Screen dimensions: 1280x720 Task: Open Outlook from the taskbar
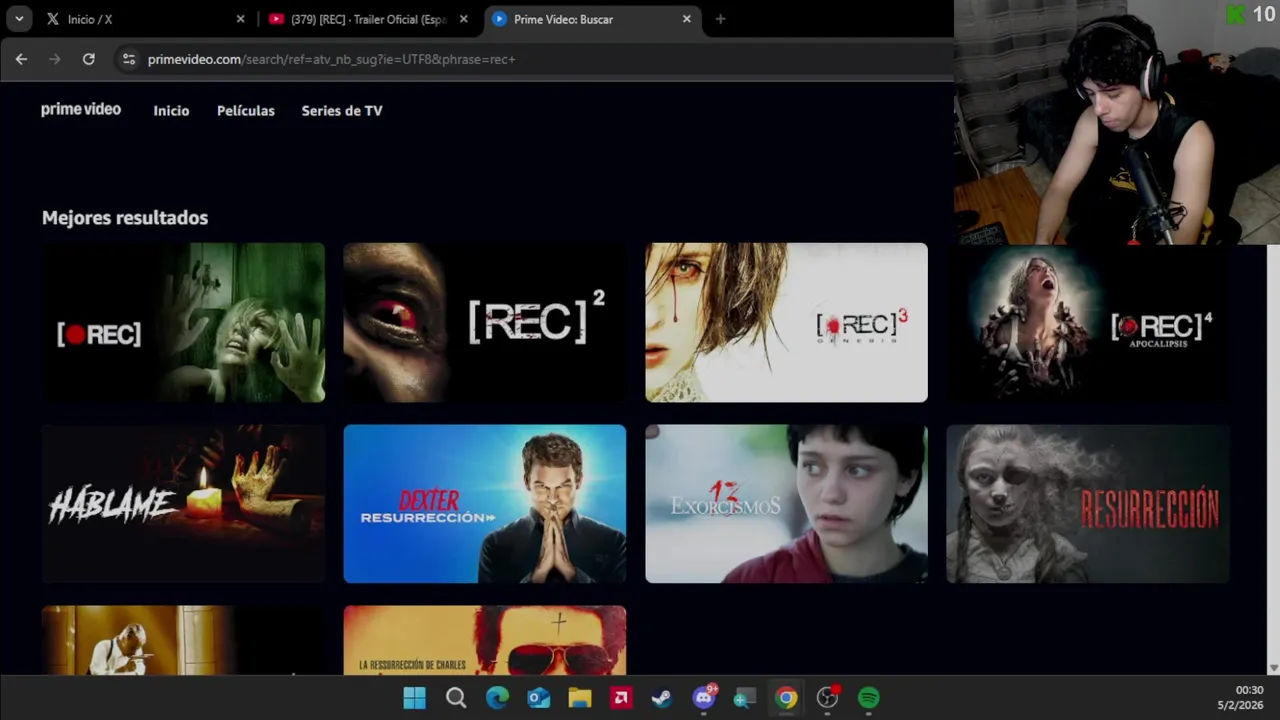tap(538, 698)
